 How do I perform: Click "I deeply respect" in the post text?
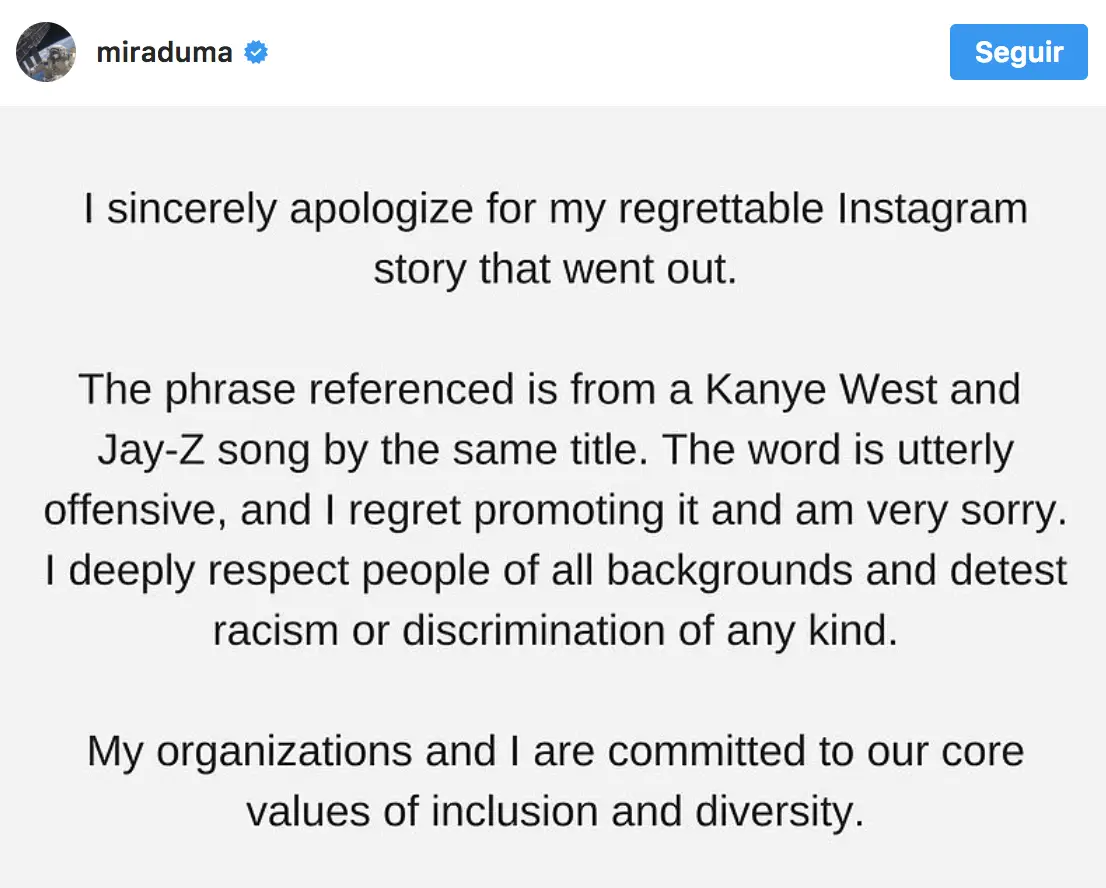point(198,570)
